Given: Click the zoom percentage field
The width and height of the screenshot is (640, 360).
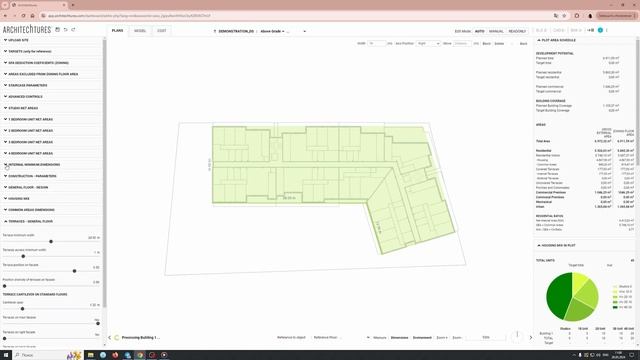Looking at the screenshot, I should 486,338.
